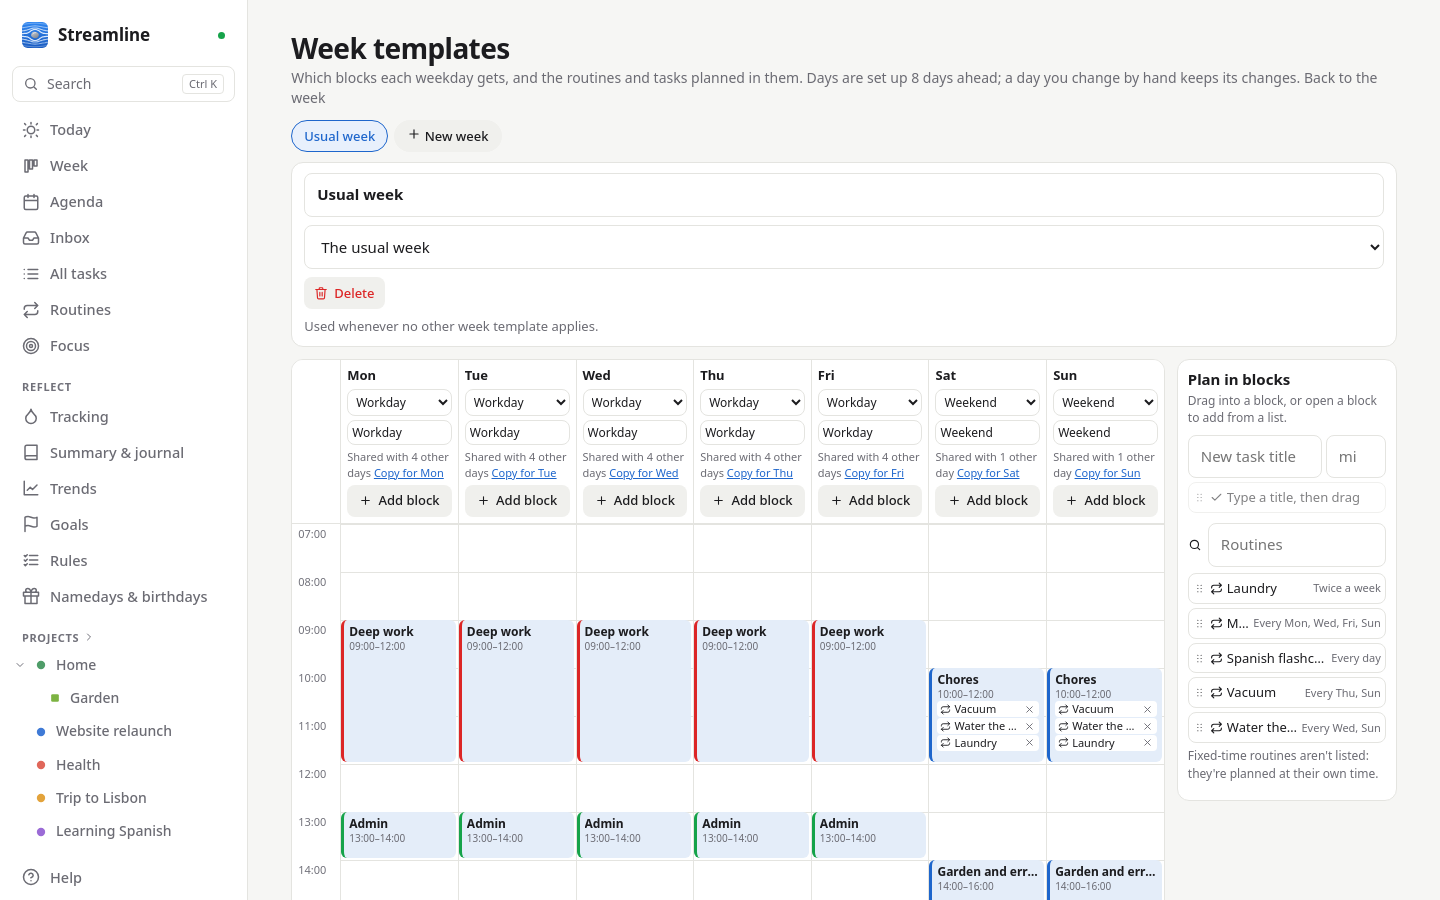Image resolution: width=1440 pixels, height=900 pixels.
Task: Grab the Laundry routine drag handle
Action: click(1200, 589)
